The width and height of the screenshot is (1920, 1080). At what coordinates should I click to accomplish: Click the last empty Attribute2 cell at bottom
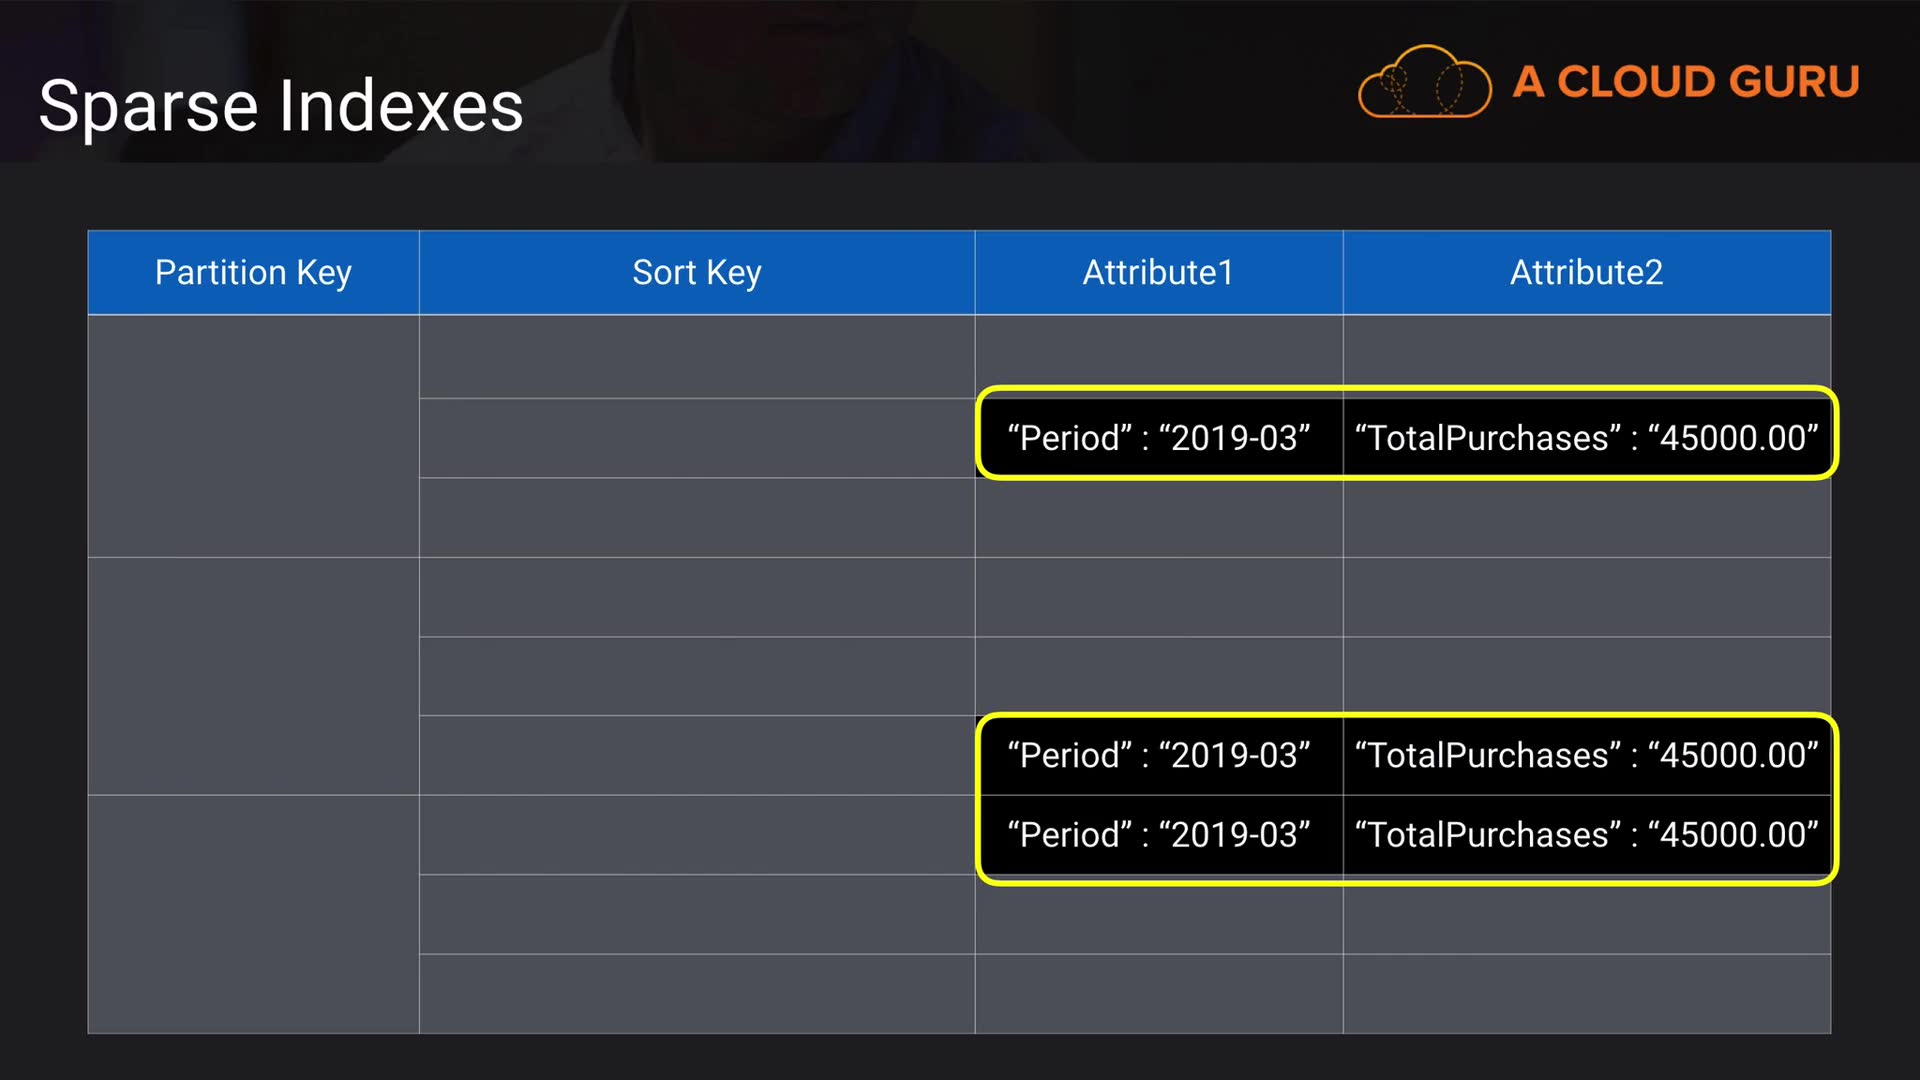pos(1586,993)
